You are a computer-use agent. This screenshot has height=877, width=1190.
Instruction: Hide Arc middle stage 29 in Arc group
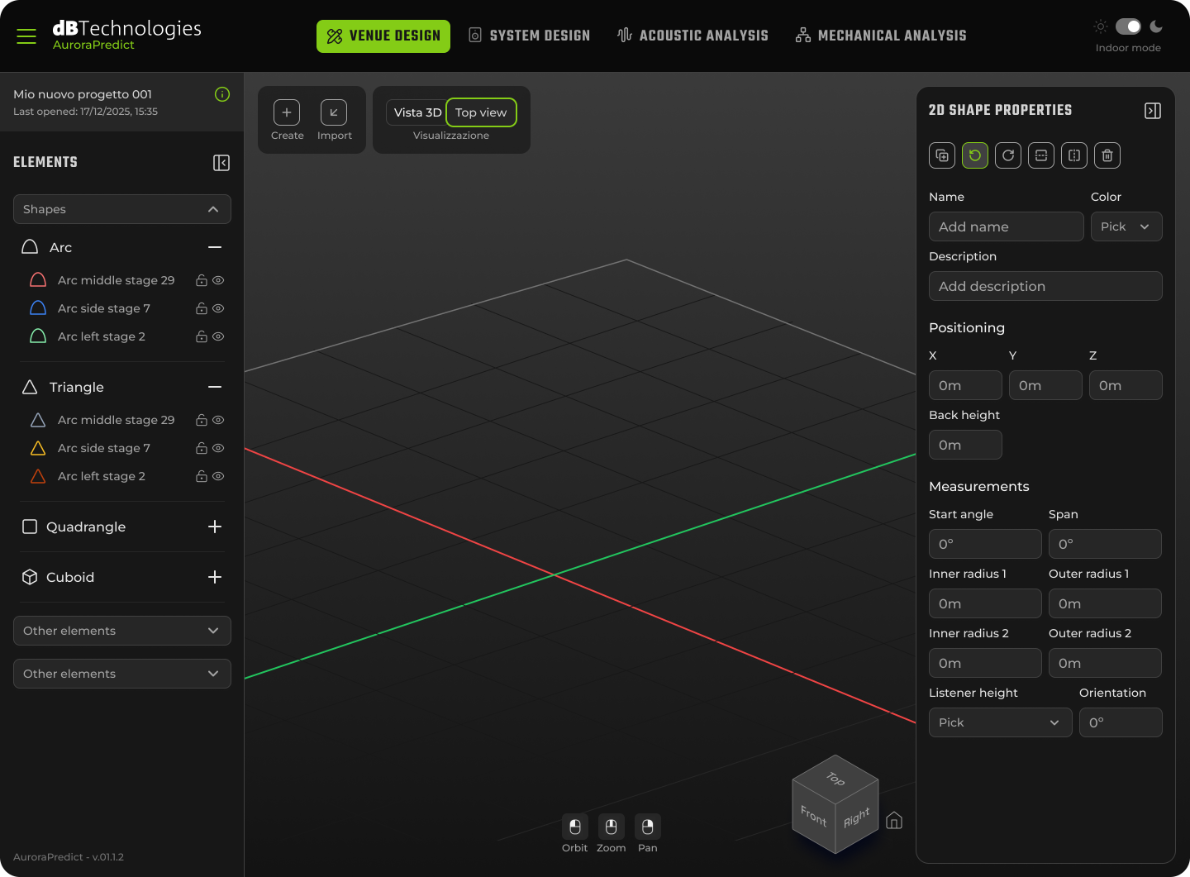click(x=218, y=280)
